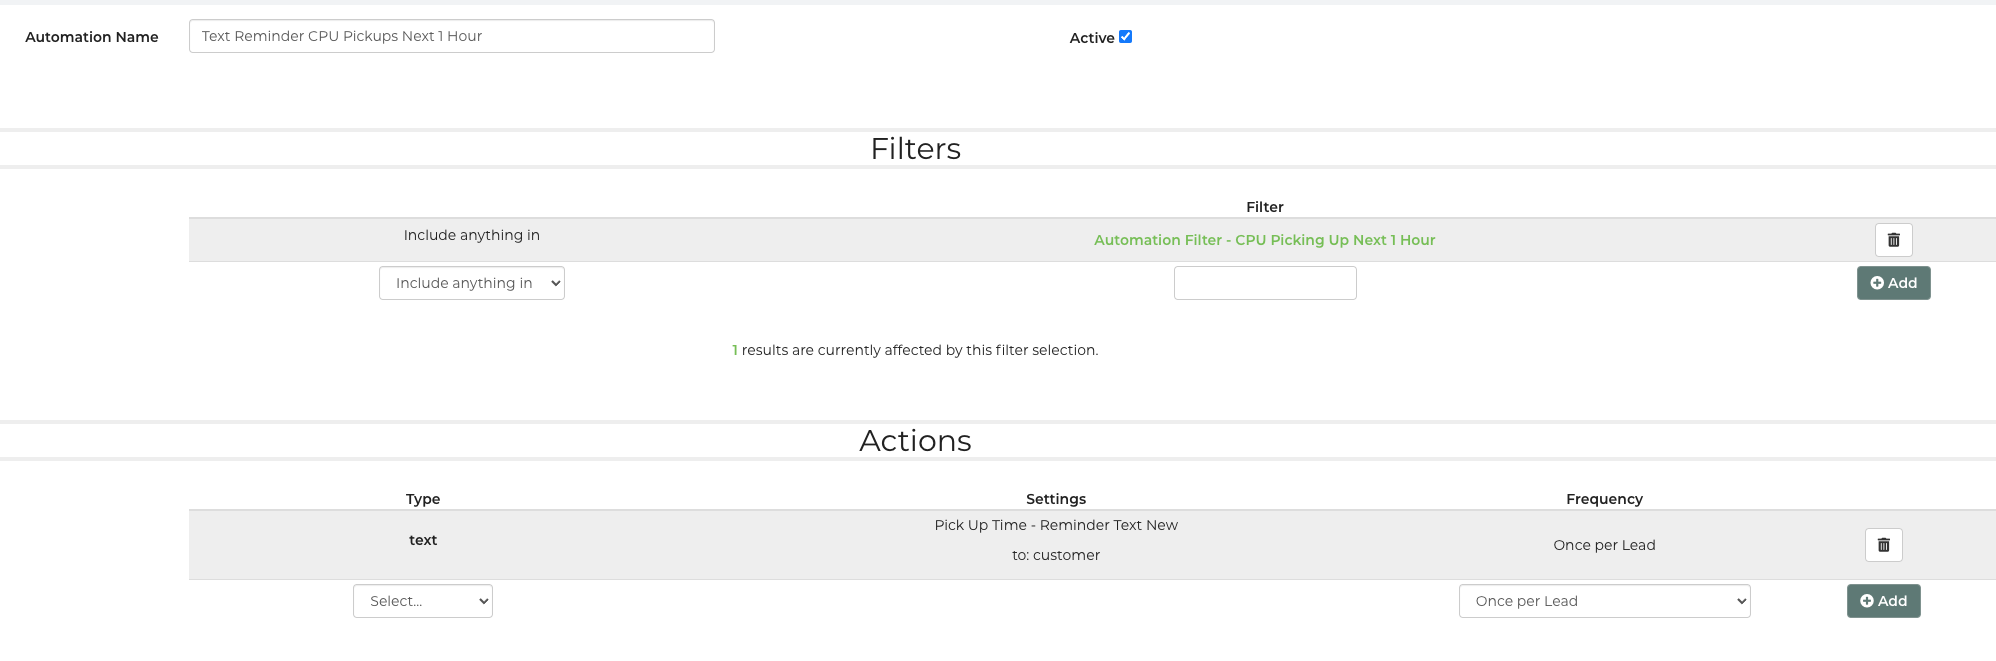Open the Automation Filter CPU Picking Up link

pos(1264,240)
